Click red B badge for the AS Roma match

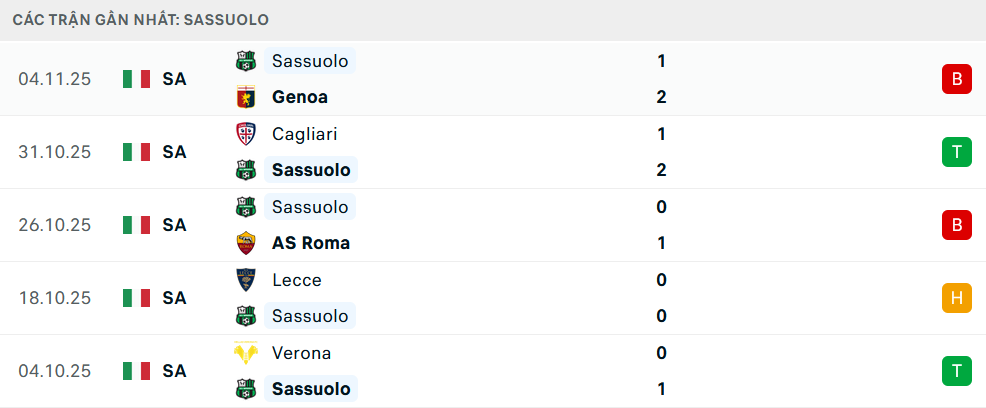956,225
